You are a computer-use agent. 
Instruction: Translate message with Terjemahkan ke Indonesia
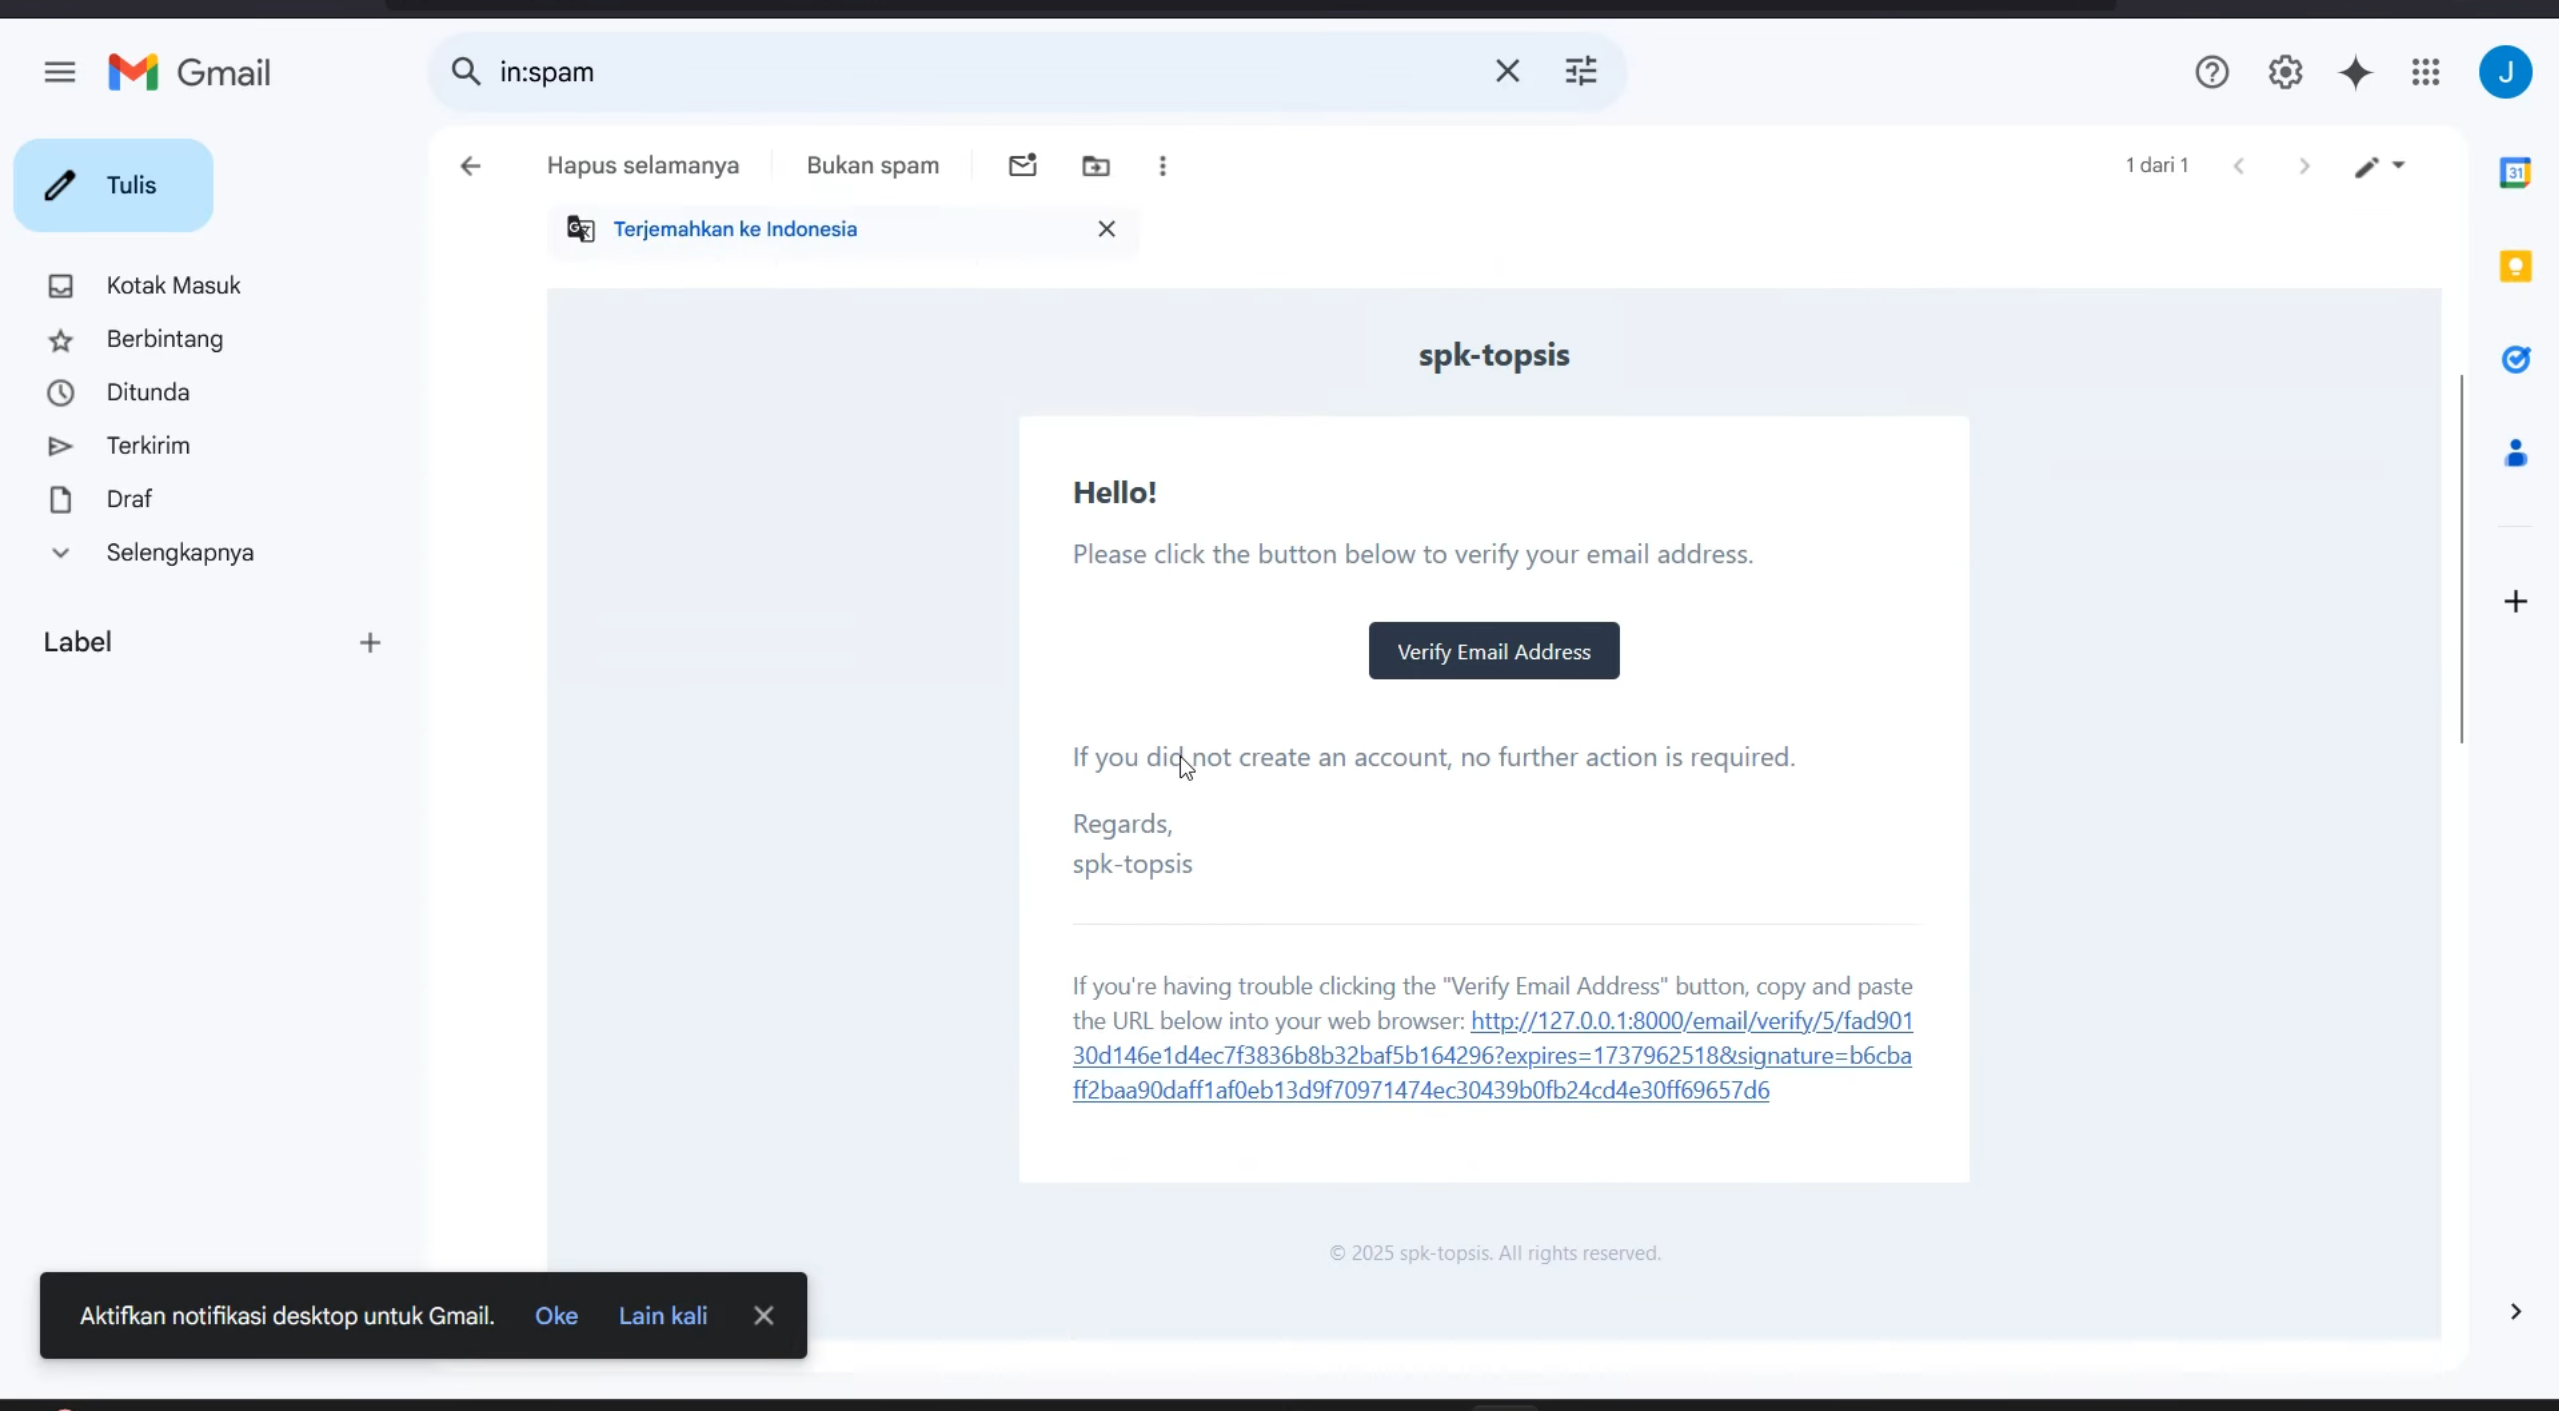coord(735,229)
